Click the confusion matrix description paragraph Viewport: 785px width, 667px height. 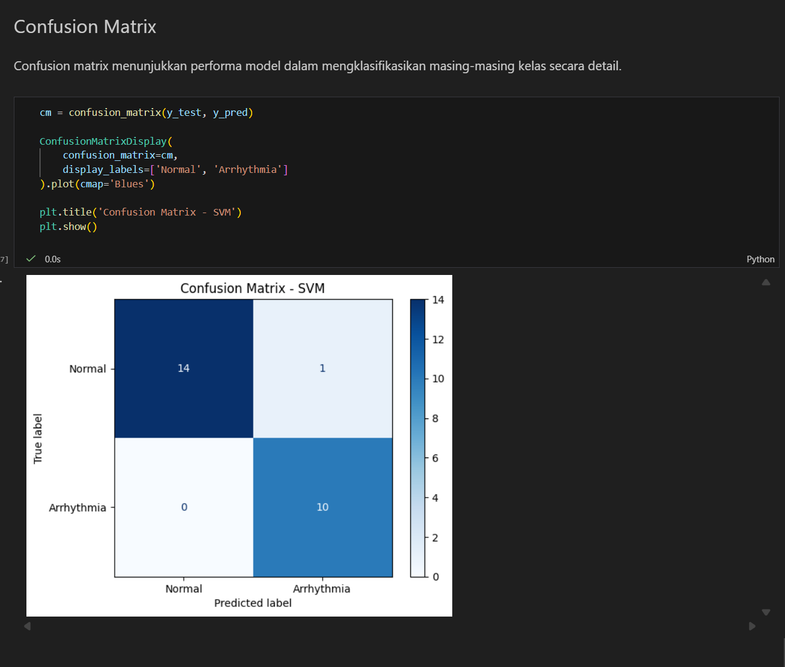point(317,66)
